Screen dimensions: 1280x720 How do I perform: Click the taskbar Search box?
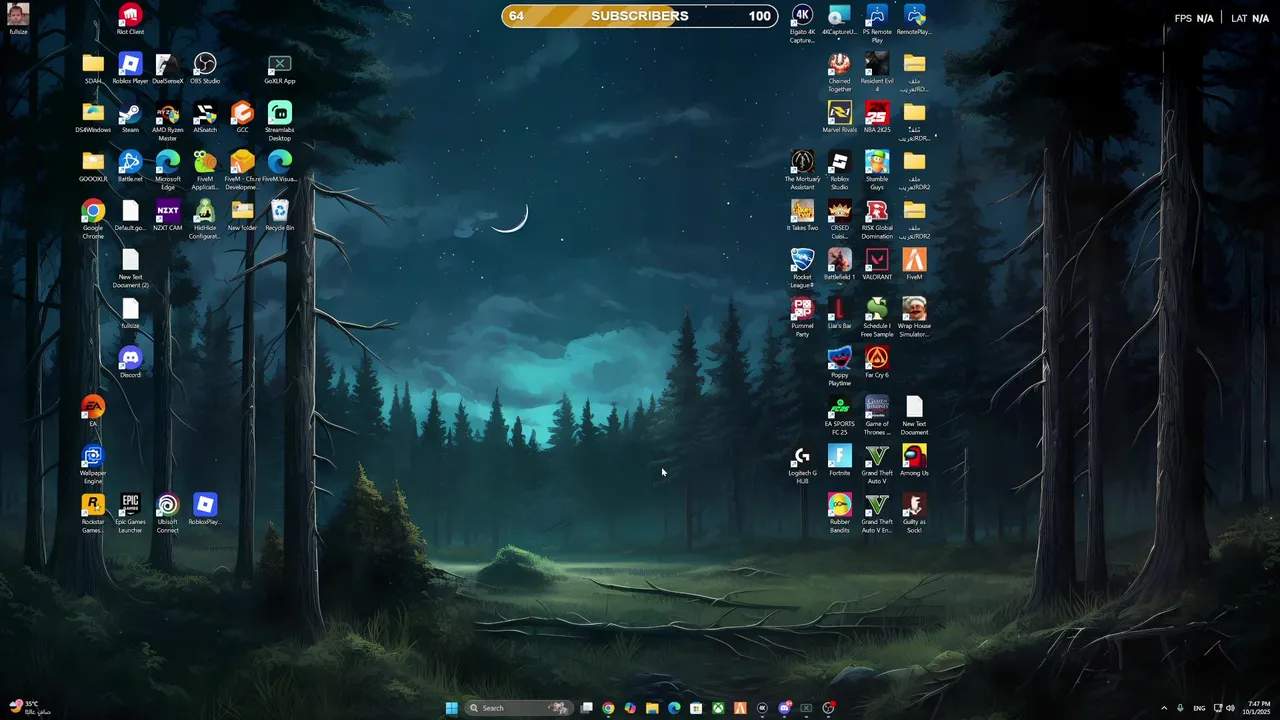pos(519,708)
